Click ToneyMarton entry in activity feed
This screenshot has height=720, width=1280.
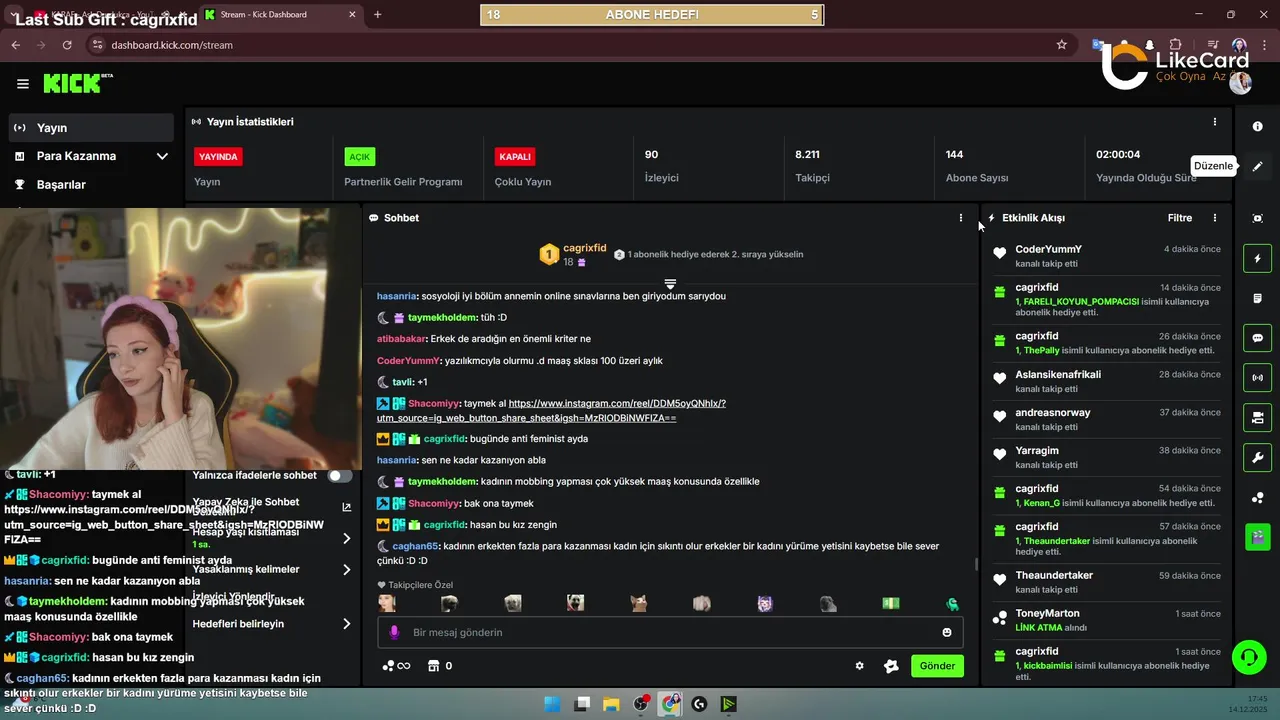1107,620
